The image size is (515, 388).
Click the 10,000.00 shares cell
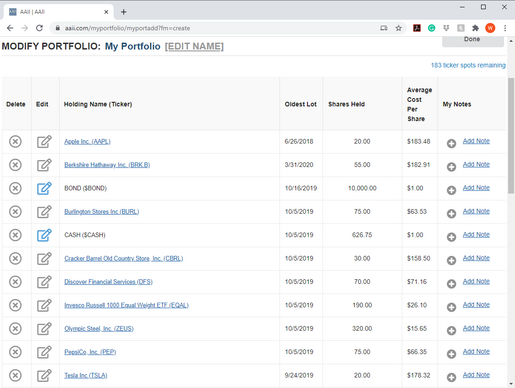362,188
